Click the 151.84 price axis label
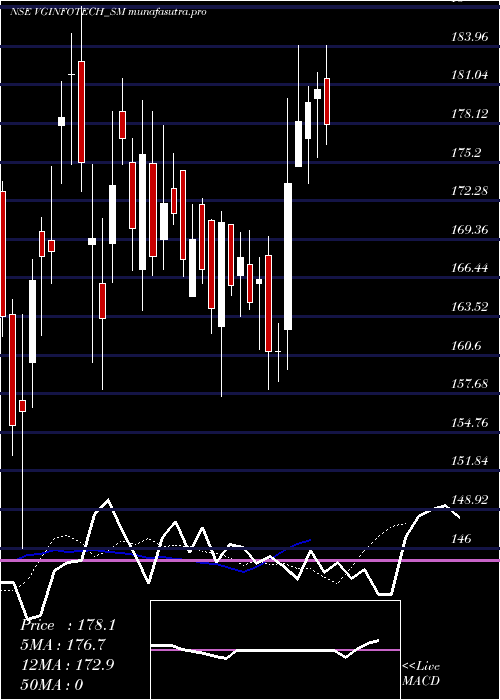 click(470, 461)
